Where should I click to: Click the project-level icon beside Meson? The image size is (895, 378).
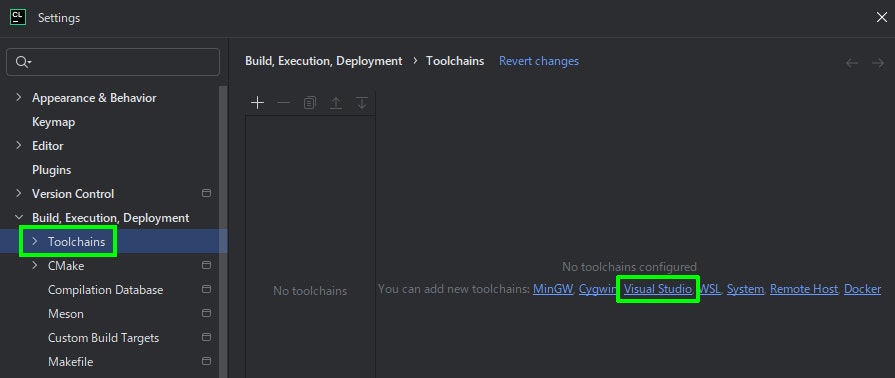click(207, 313)
